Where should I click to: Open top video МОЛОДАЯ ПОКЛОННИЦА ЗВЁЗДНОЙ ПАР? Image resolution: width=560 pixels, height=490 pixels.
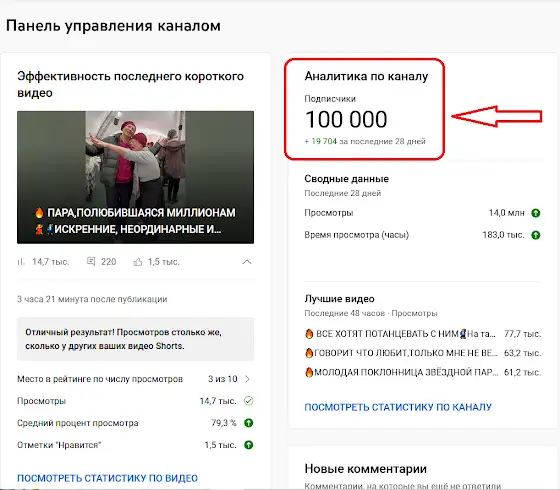tap(401, 372)
